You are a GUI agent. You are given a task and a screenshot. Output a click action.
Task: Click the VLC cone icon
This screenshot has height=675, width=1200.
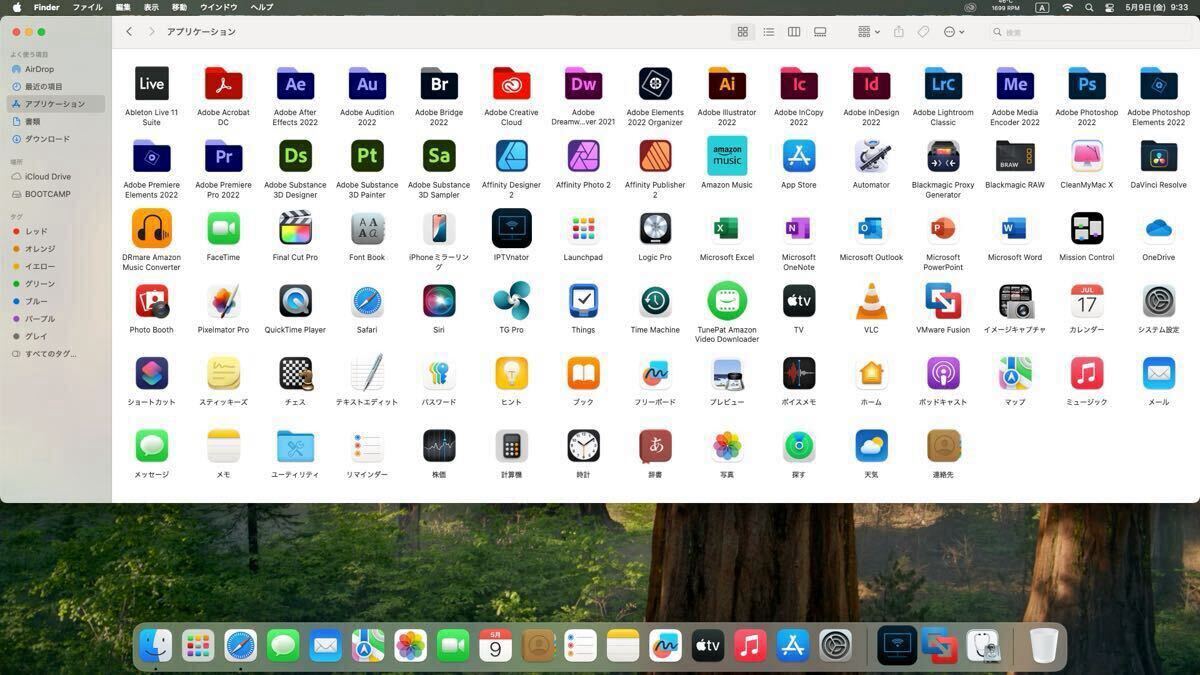tap(871, 301)
